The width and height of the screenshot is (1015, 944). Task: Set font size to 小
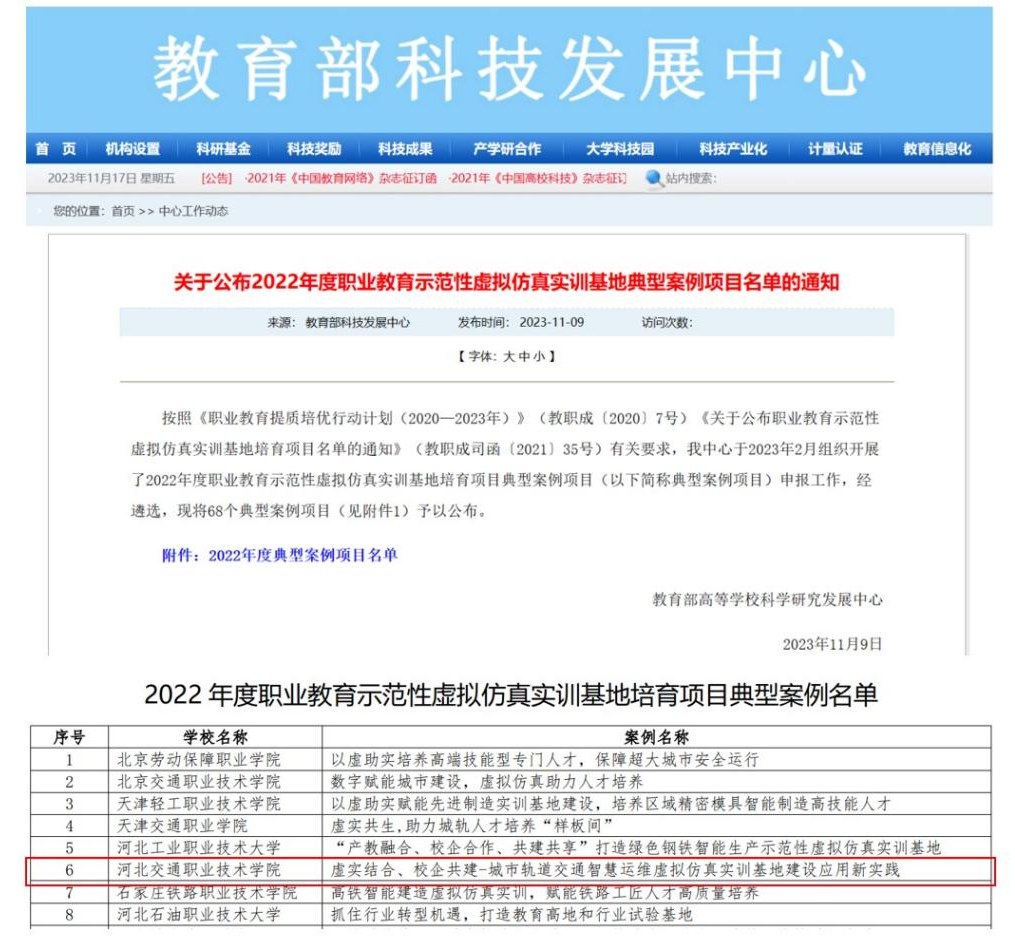point(539,356)
